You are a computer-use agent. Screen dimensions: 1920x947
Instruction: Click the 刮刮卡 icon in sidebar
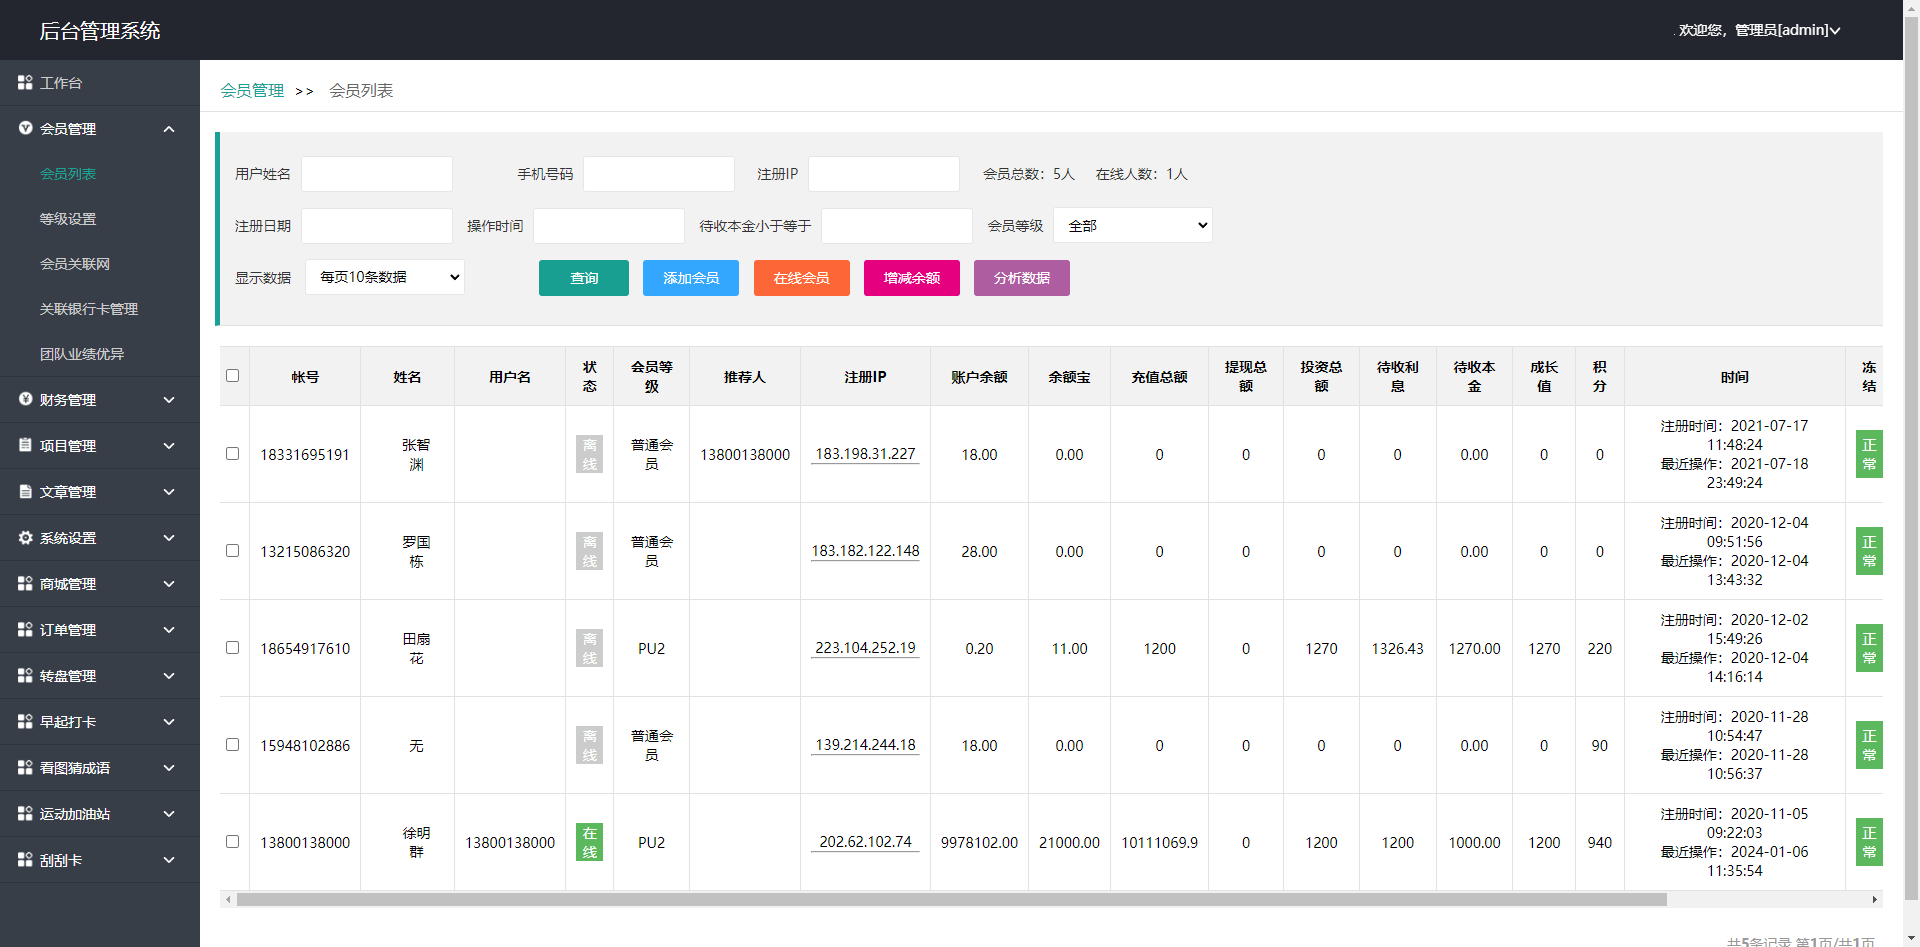25,859
